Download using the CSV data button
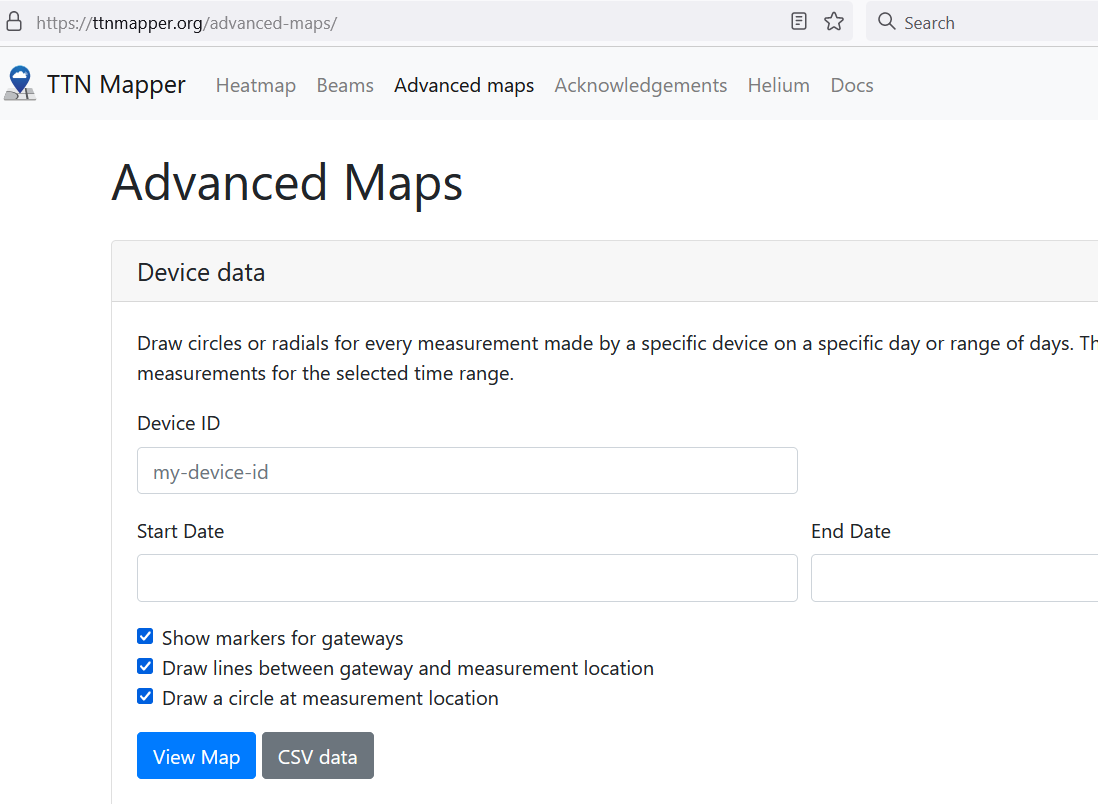Image resolution: width=1098 pixels, height=804 pixels. coord(318,756)
